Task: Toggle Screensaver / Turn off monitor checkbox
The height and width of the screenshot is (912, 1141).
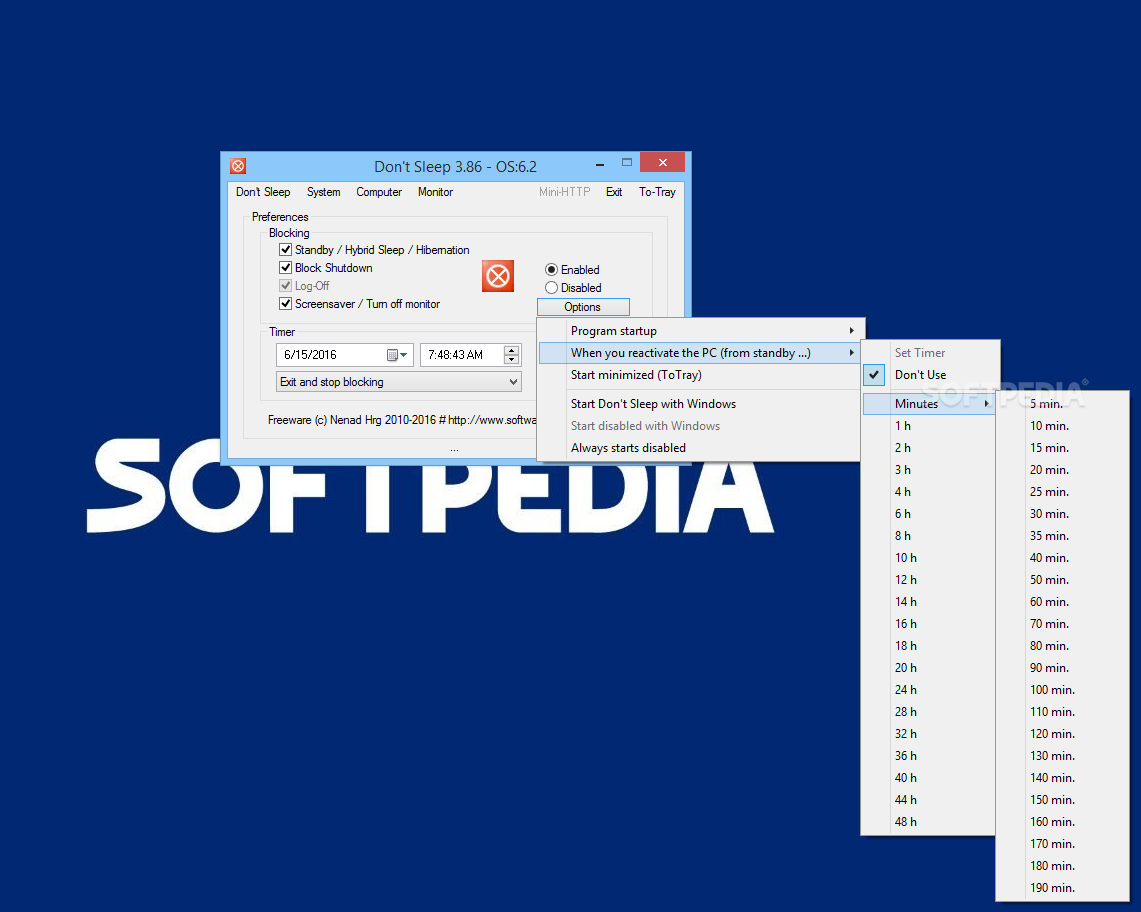Action: click(x=286, y=304)
